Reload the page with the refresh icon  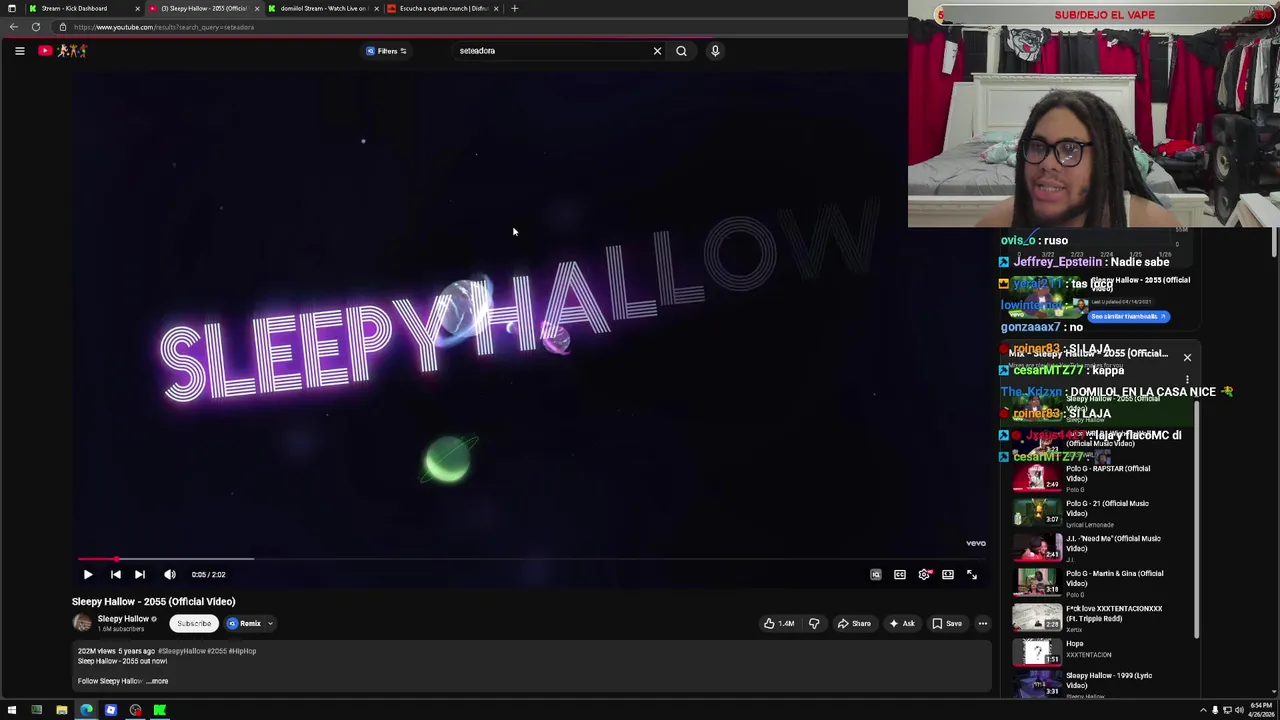36,27
